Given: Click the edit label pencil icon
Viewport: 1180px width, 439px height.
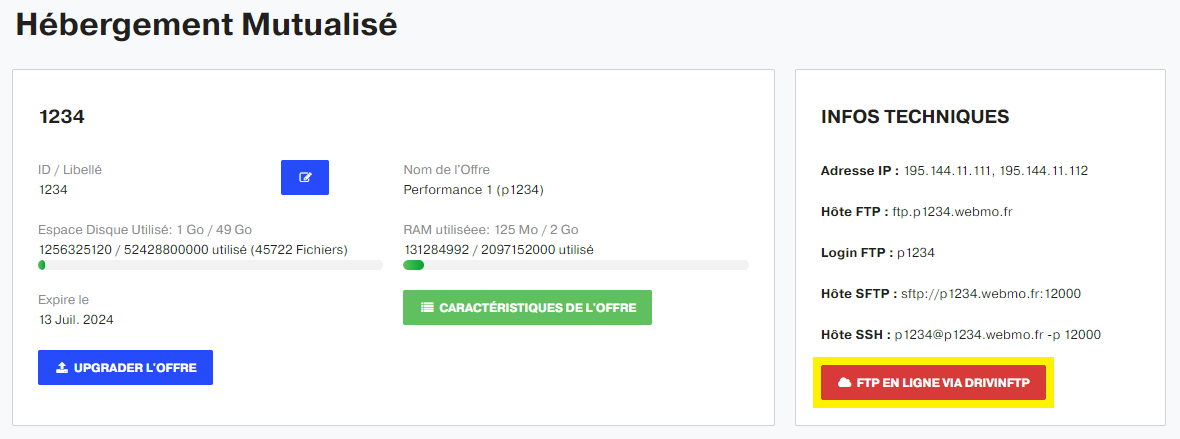Looking at the screenshot, I should tap(305, 178).
